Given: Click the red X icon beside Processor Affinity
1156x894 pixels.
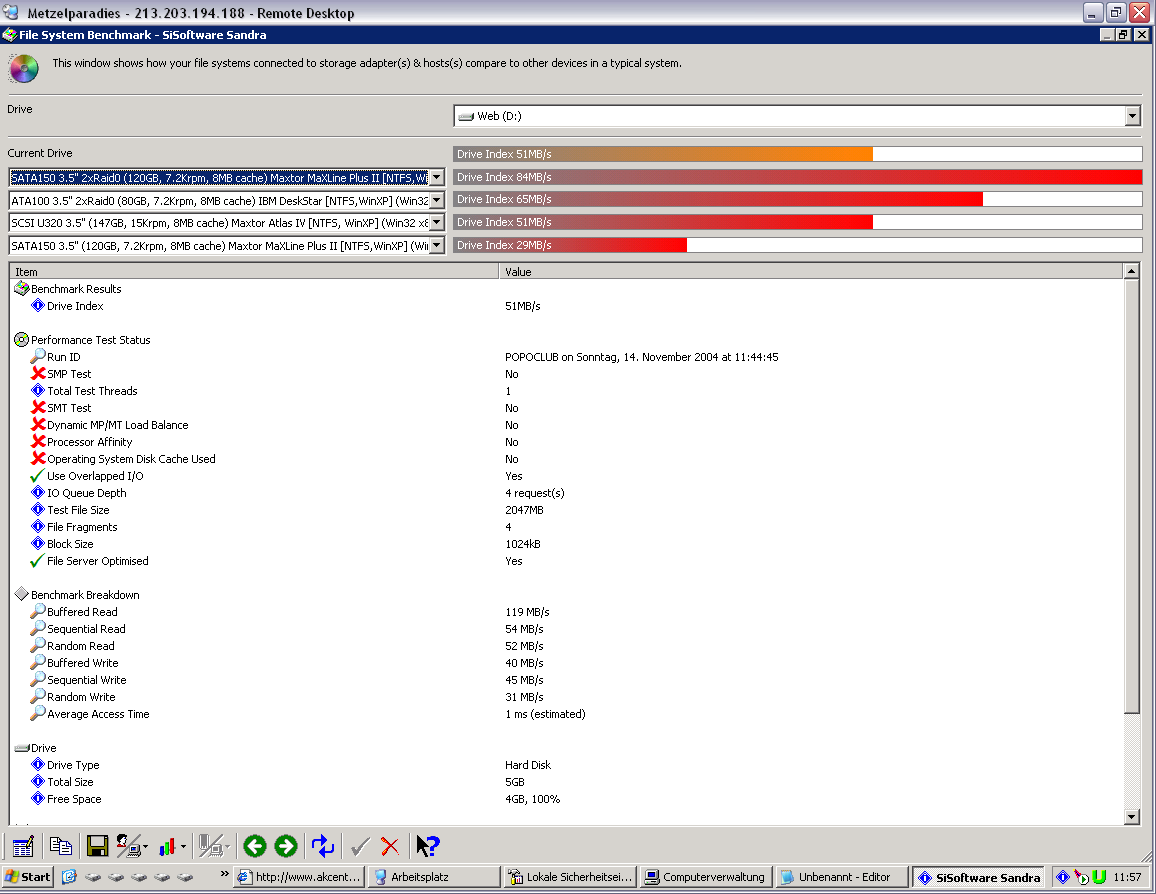Looking at the screenshot, I should [38, 441].
